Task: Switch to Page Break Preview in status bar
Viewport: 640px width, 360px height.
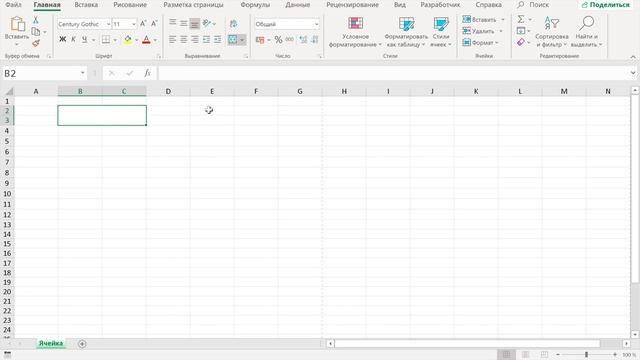Action: coord(544,354)
